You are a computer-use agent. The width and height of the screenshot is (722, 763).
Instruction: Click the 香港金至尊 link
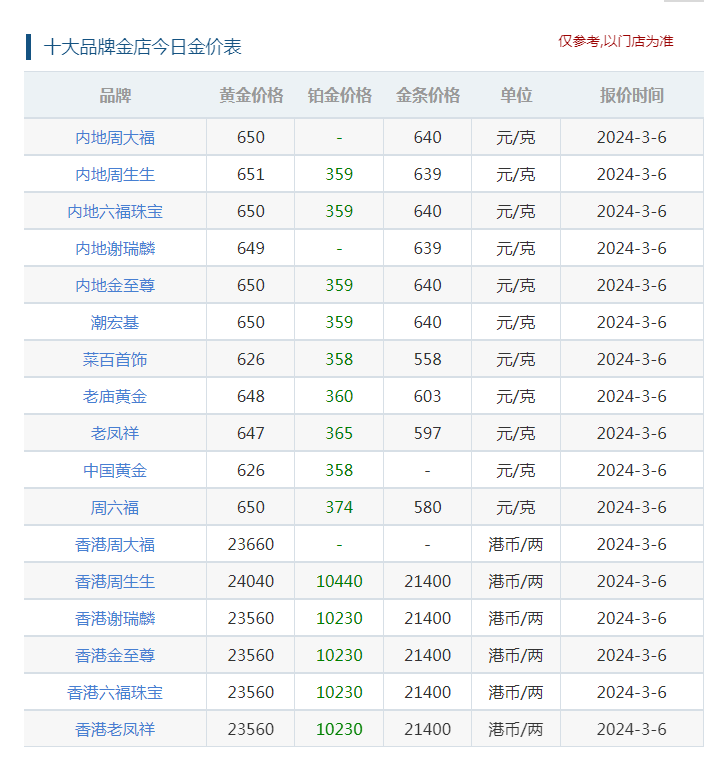(115, 655)
